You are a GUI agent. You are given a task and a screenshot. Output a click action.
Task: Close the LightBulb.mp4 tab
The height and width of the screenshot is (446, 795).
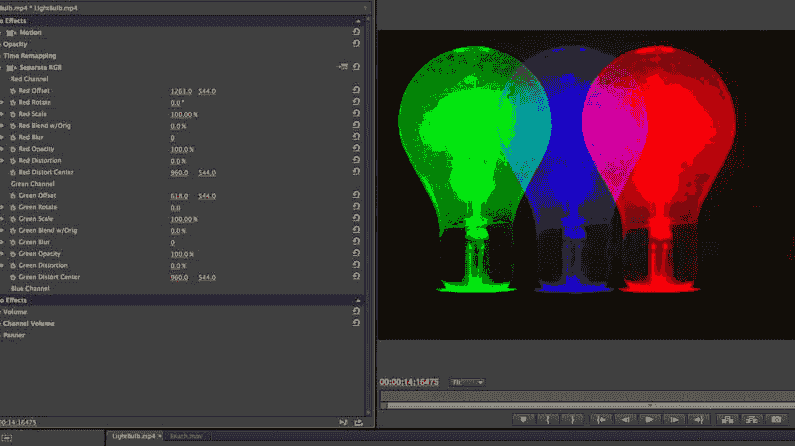(160, 436)
